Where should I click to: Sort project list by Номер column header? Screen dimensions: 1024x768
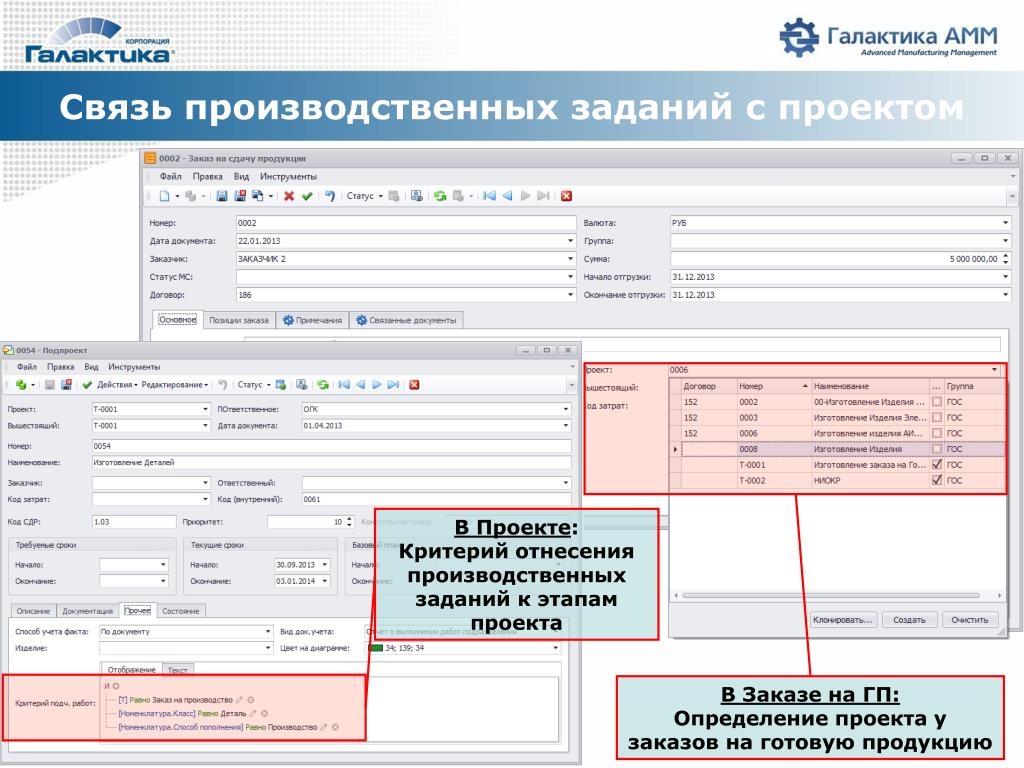[773, 386]
